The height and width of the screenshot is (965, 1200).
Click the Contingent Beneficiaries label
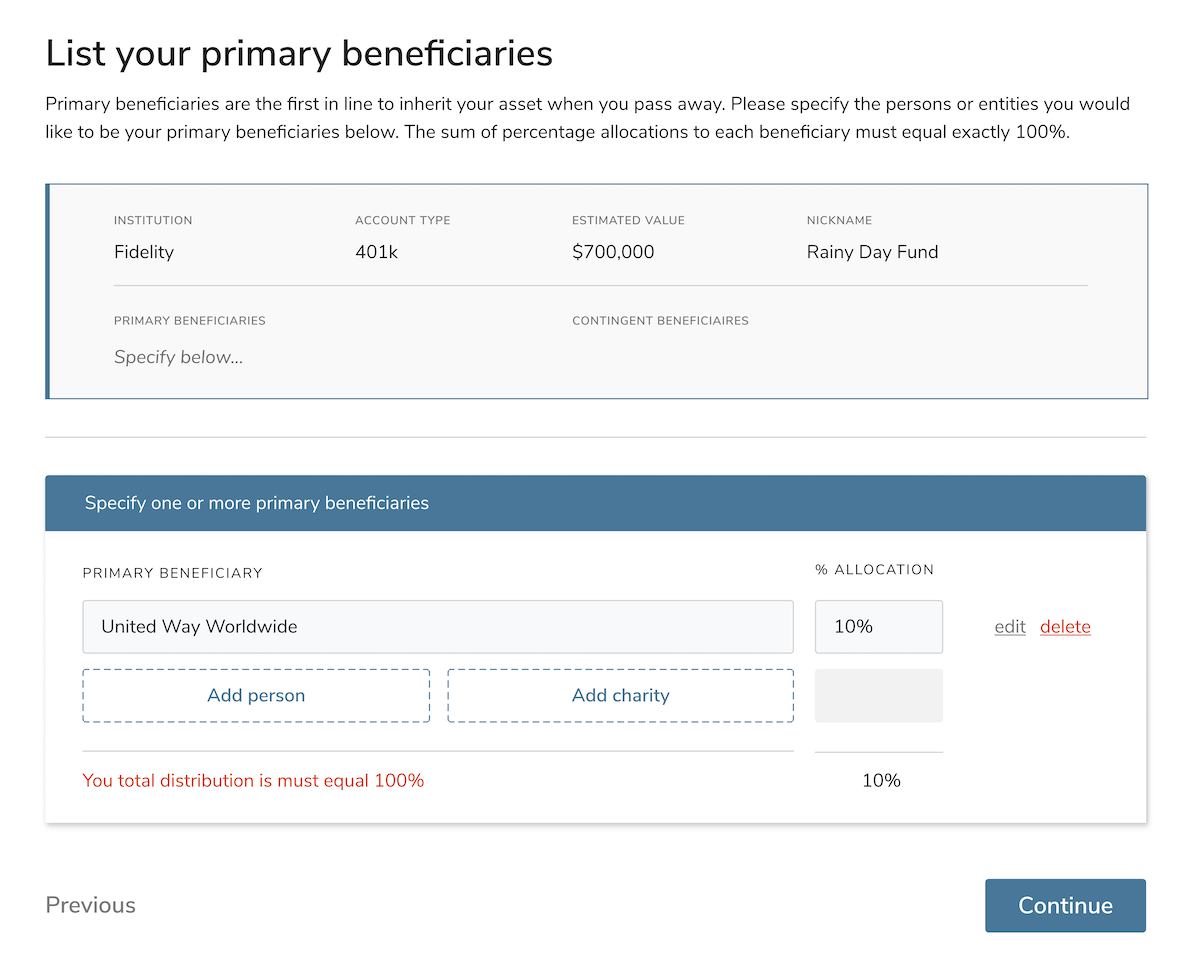[x=660, y=321]
